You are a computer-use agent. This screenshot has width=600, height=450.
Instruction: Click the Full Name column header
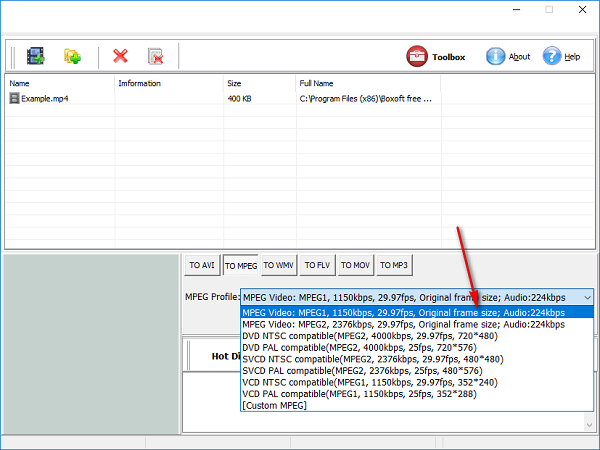coord(368,83)
